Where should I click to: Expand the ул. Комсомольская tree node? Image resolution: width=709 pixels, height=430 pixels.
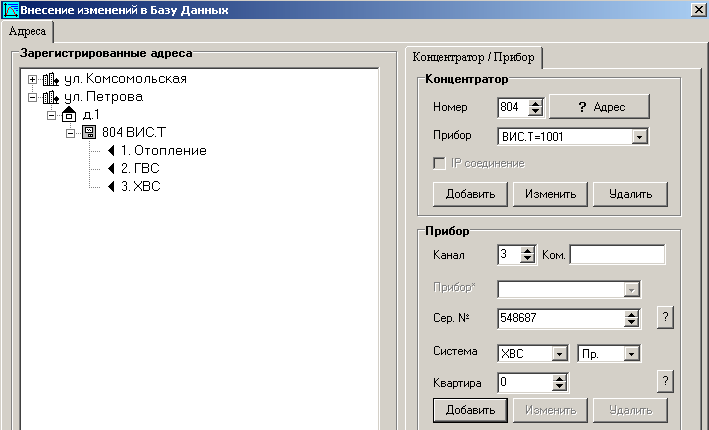(32, 80)
